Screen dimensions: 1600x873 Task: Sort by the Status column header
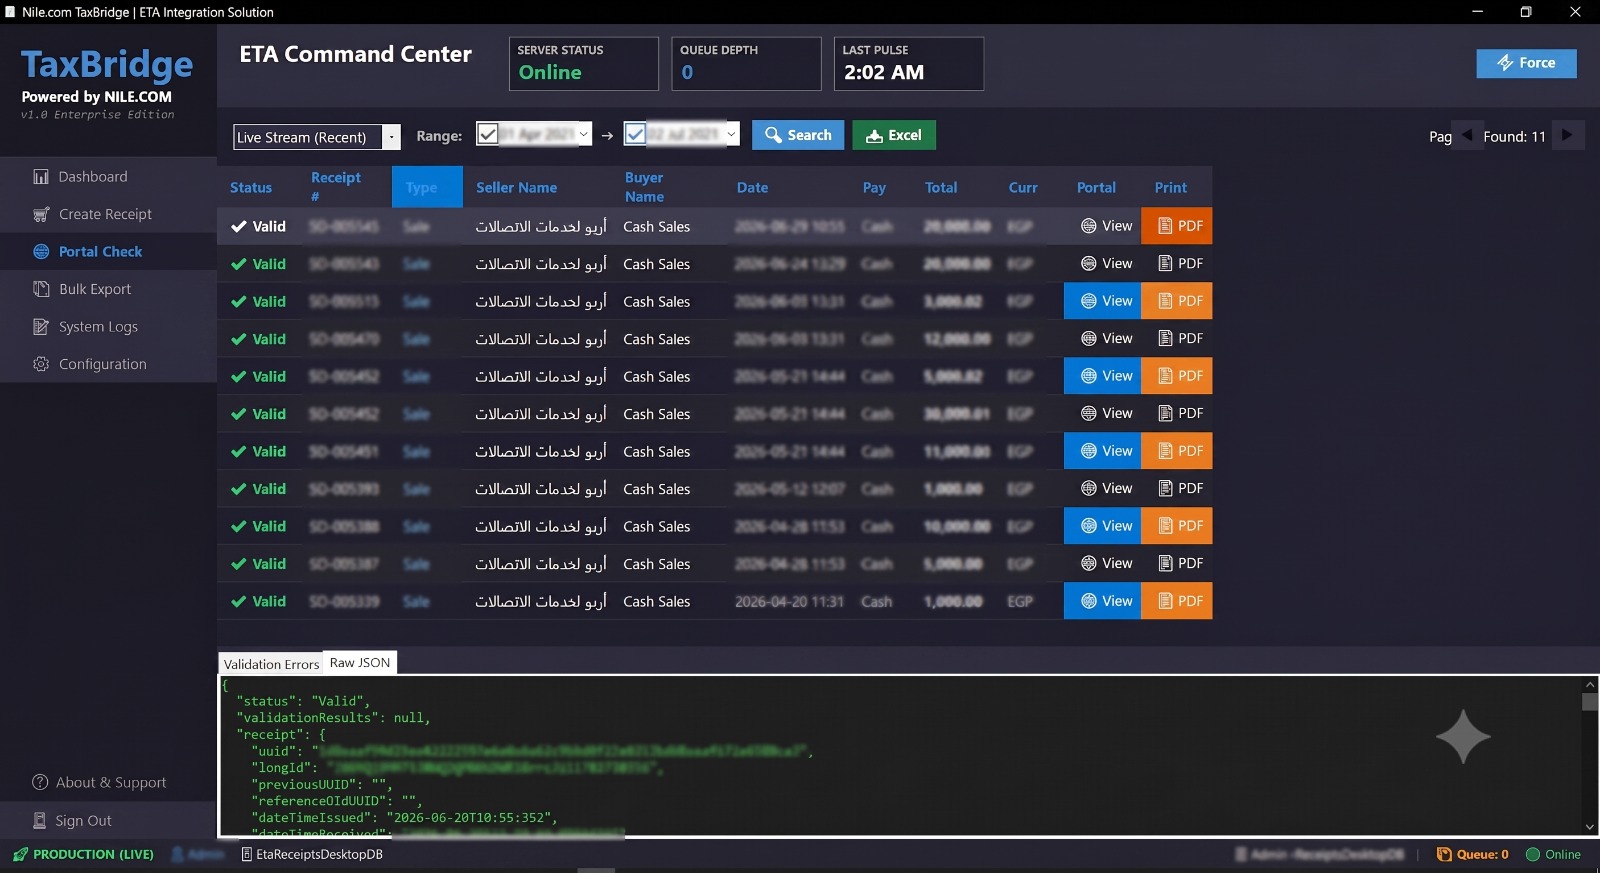coord(251,187)
